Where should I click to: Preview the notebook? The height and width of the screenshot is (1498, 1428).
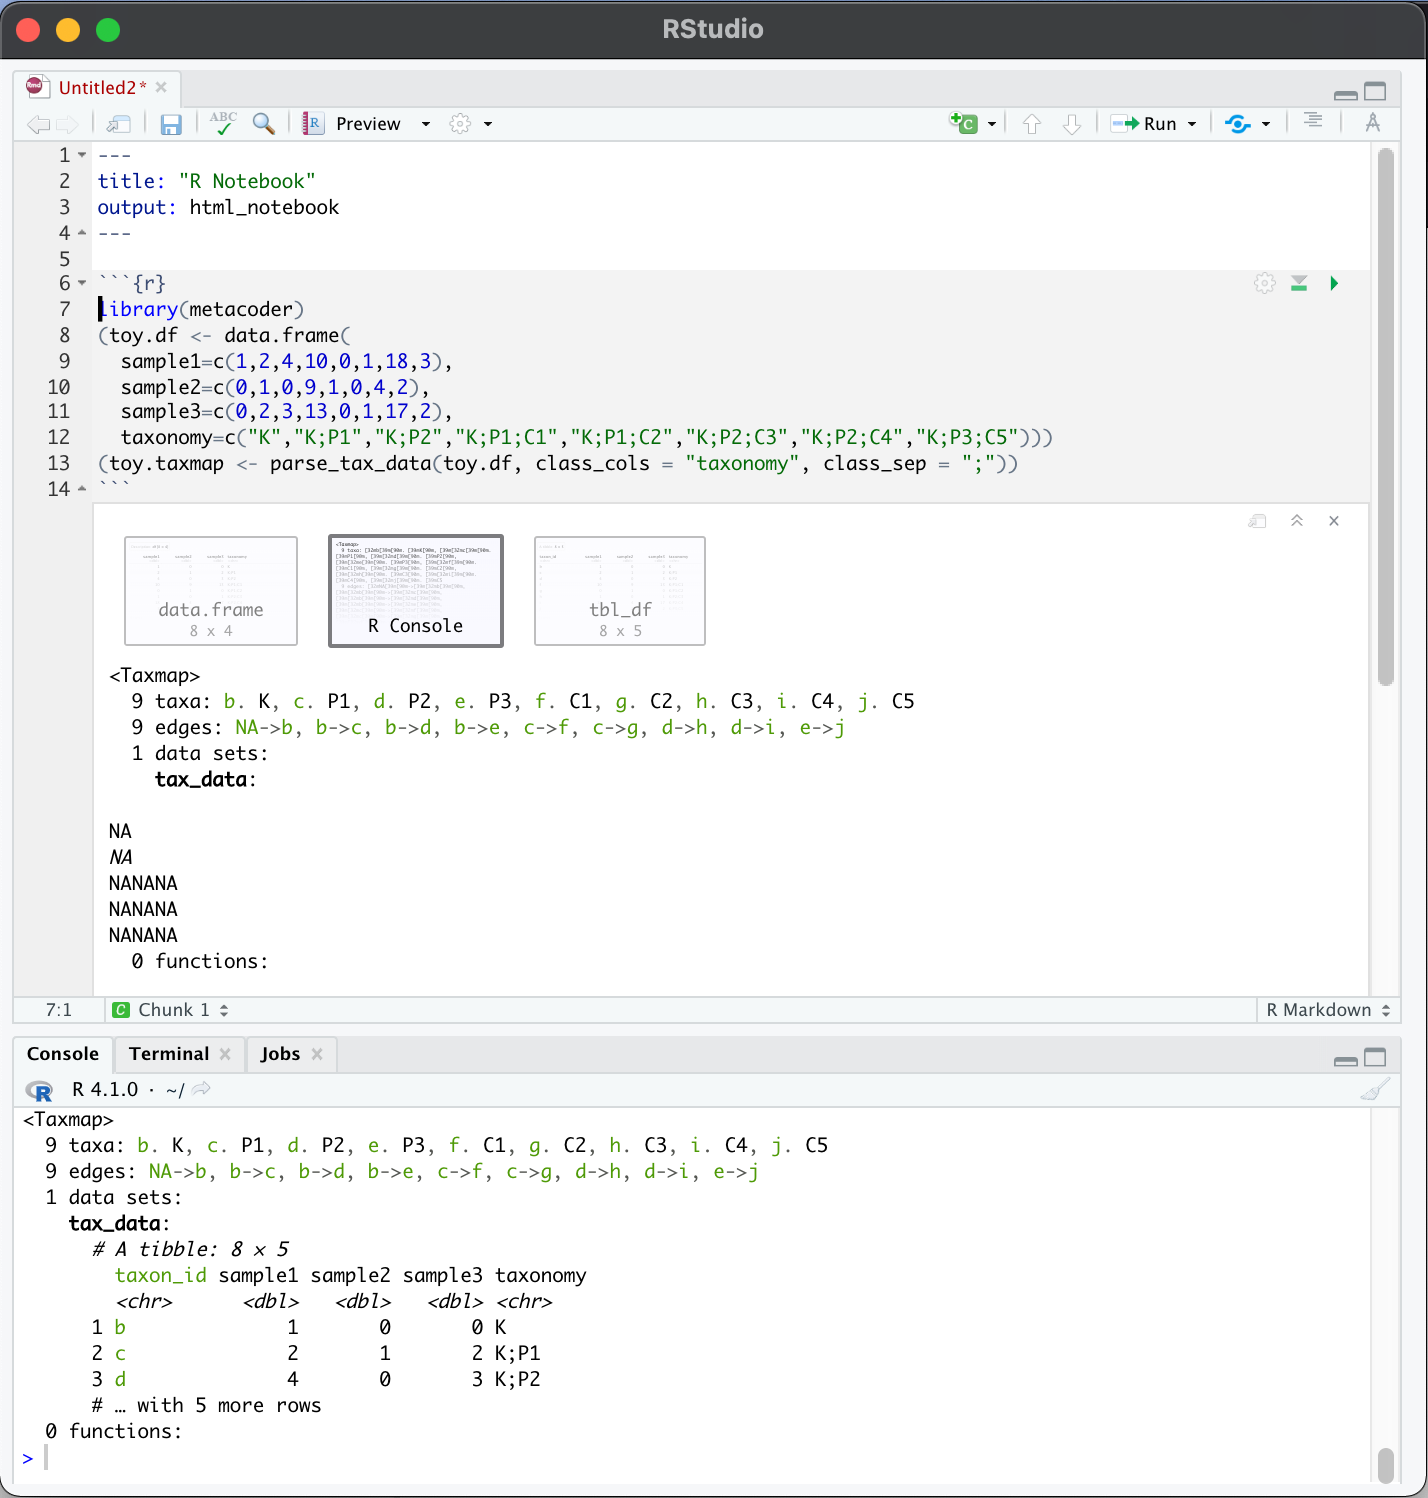352,124
